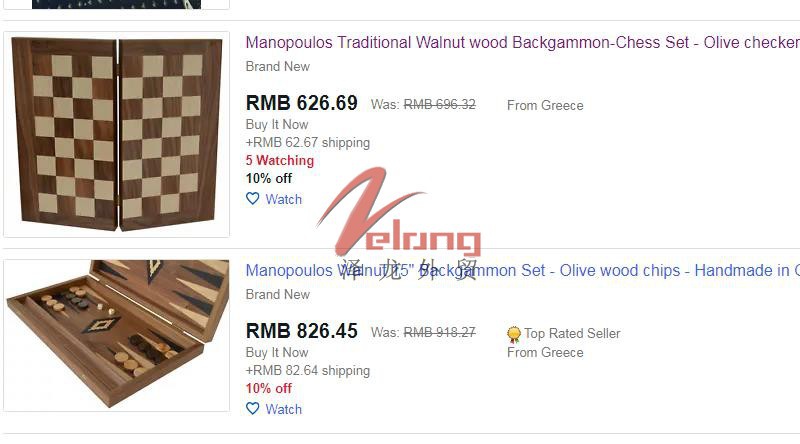Screen dimensions: 800x444
Task: Click Watch link under RMB 82.64 shipping
Action: 284,409
